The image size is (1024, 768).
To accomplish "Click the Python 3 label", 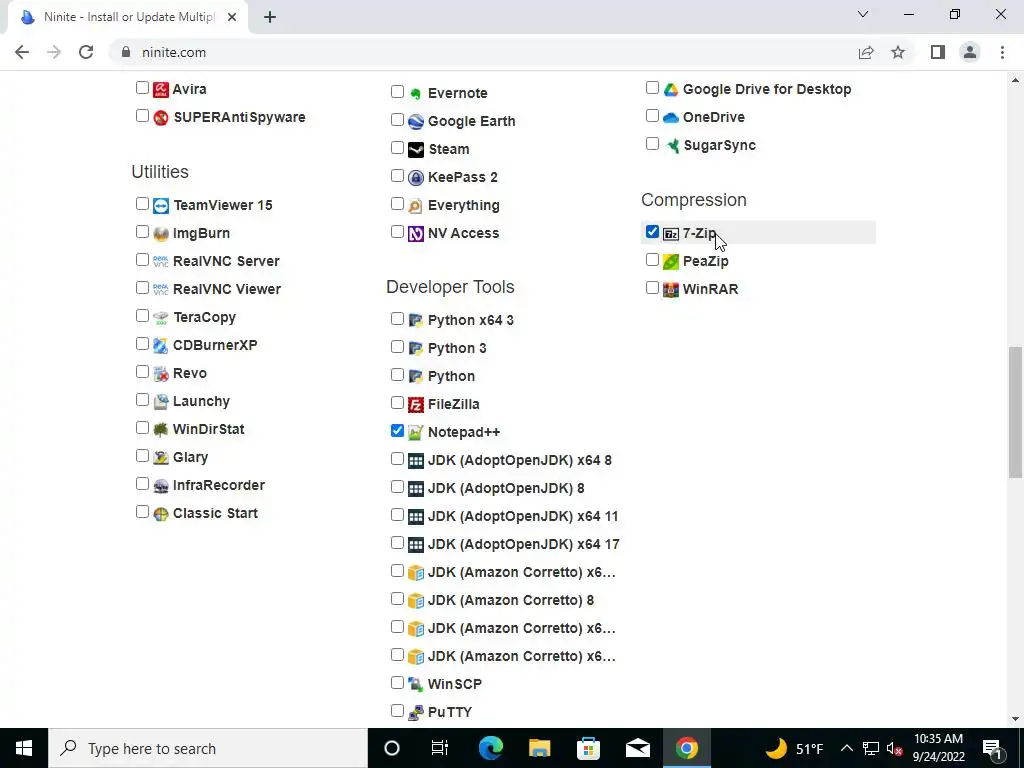I will point(457,348).
